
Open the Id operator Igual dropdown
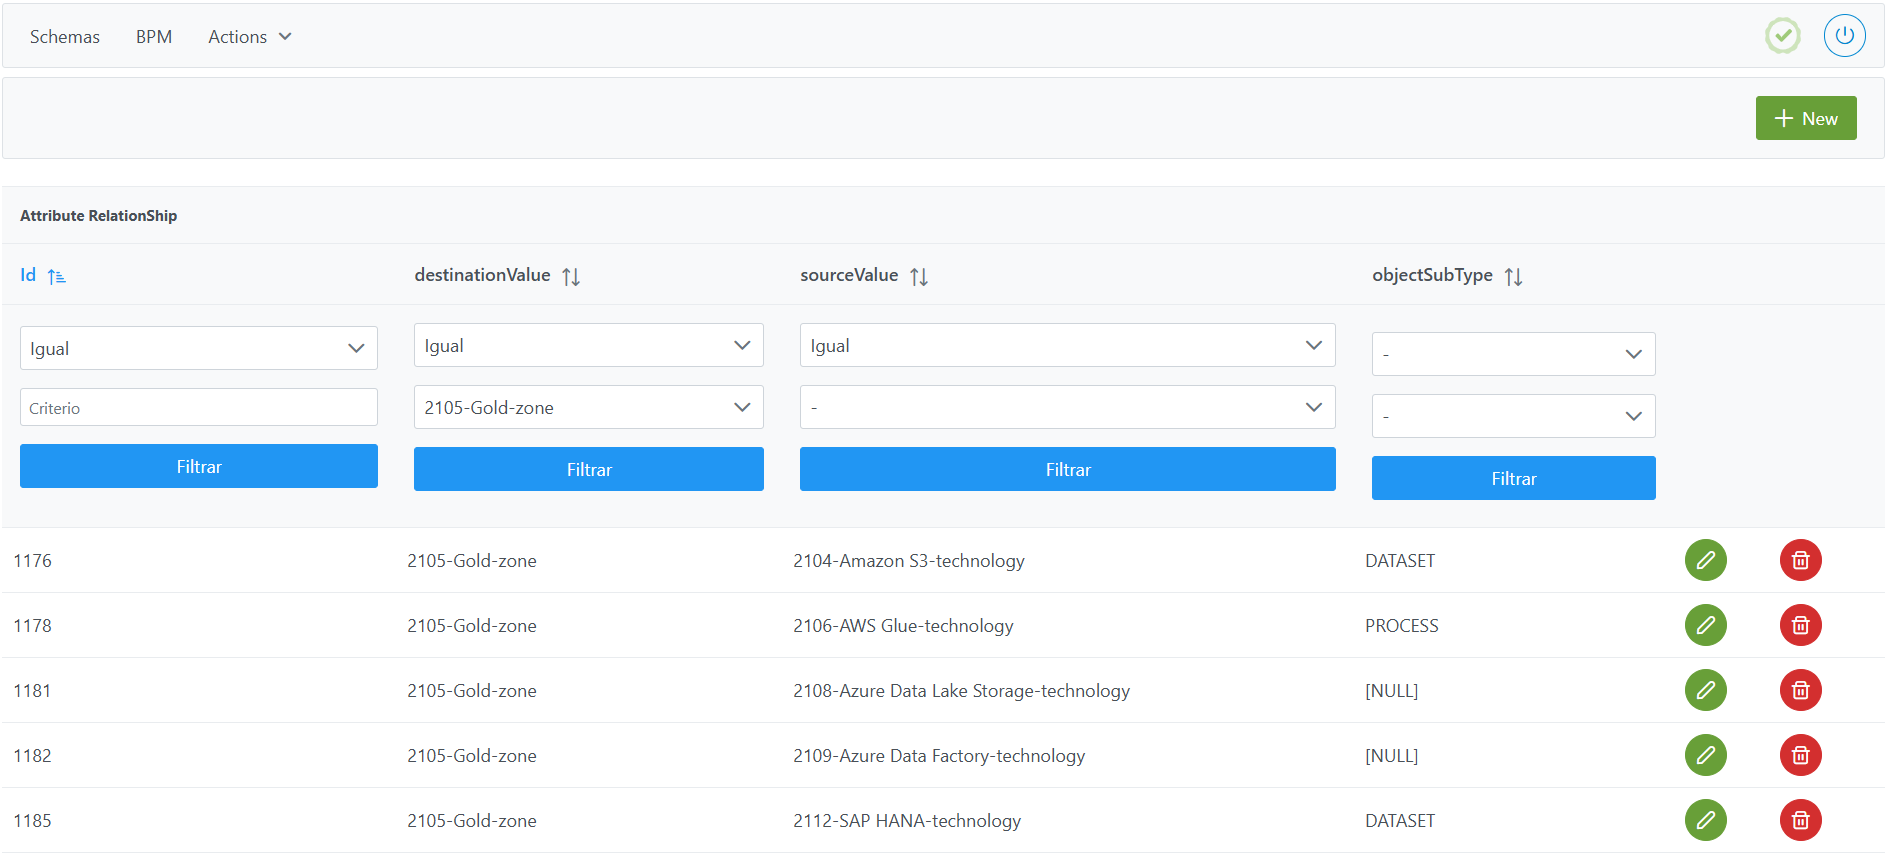pyautogui.click(x=198, y=348)
